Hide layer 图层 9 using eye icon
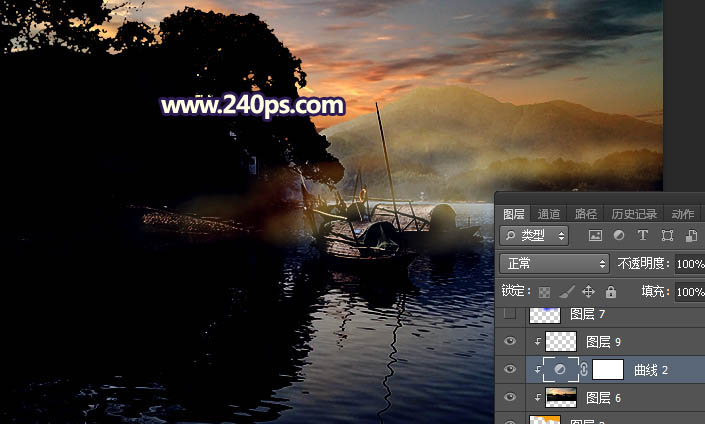The width and height of the screenshot is (705, 424). (511, 342)
